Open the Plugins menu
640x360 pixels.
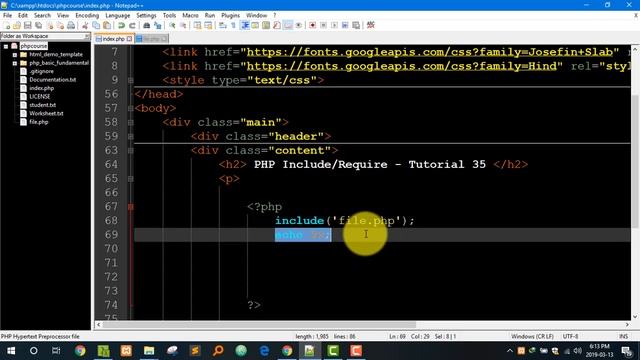coord(230,15)
